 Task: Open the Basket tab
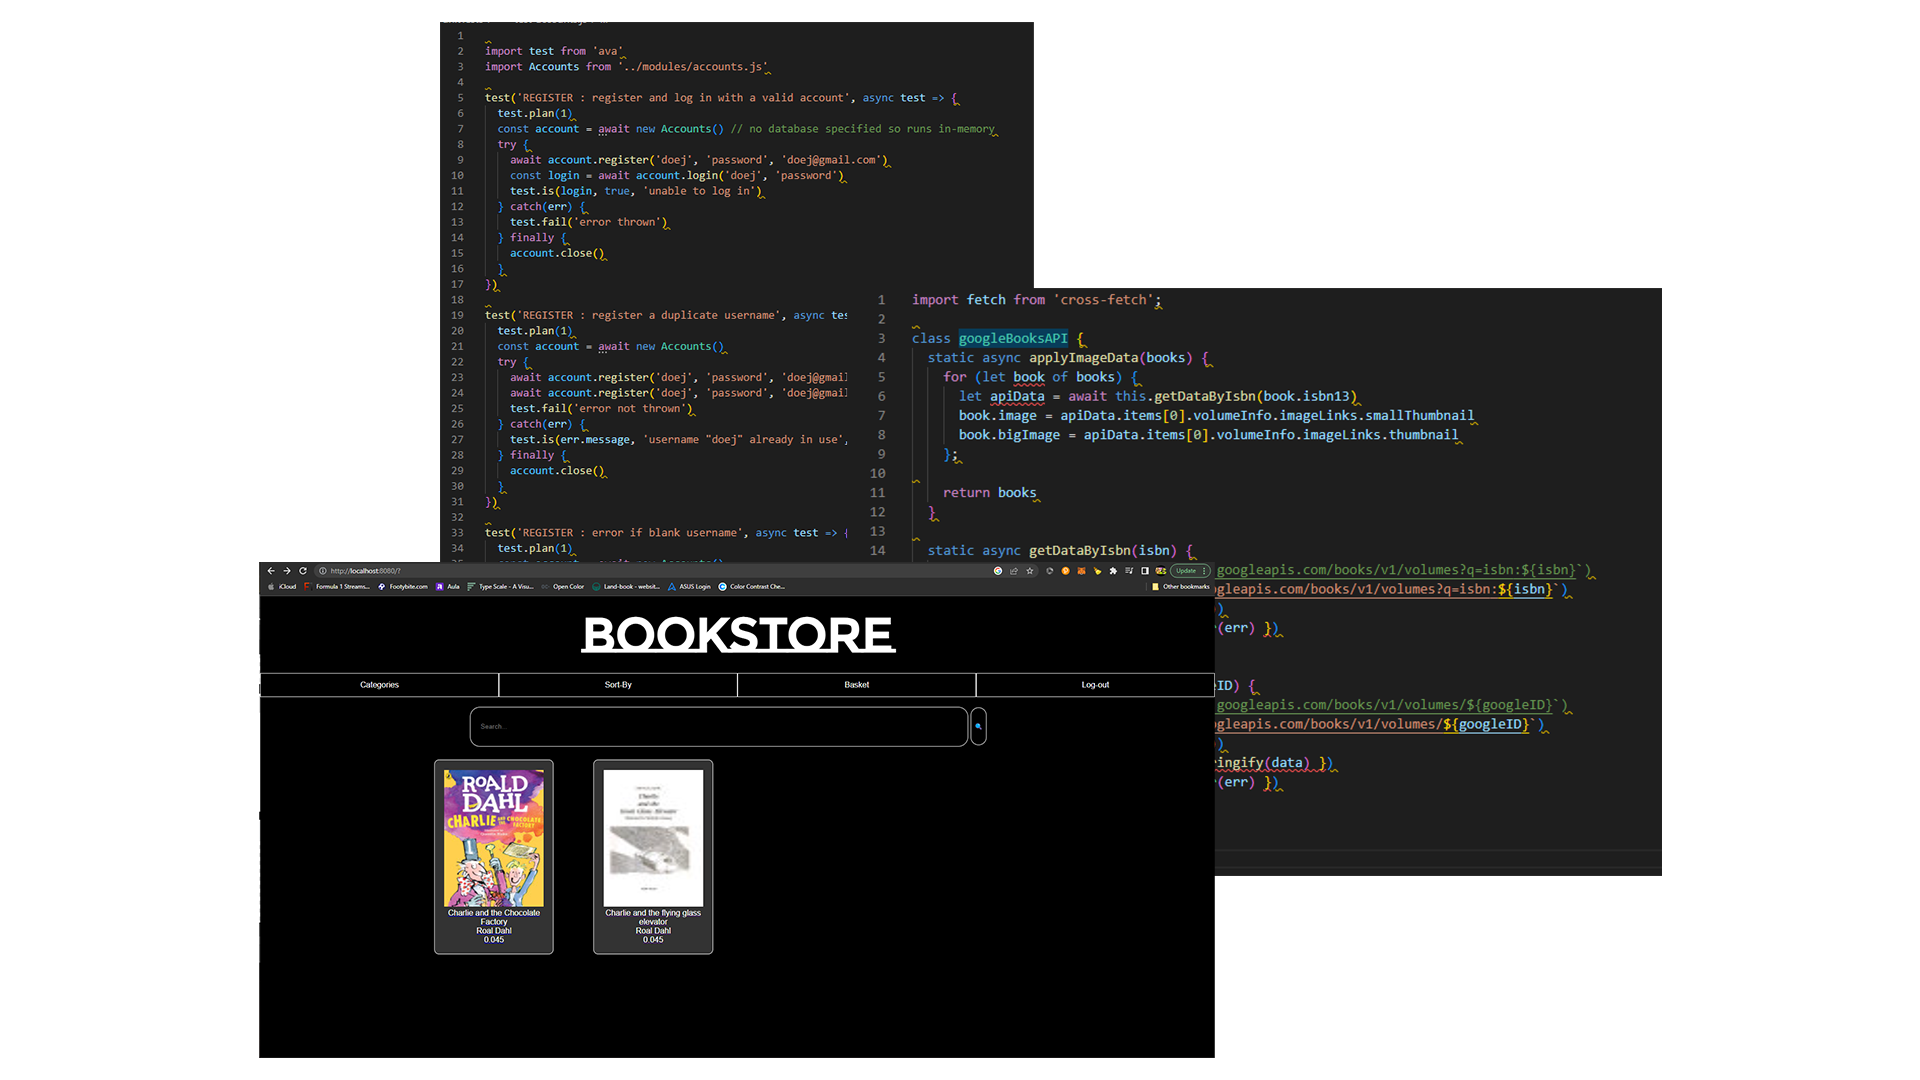tap(856, 685)
